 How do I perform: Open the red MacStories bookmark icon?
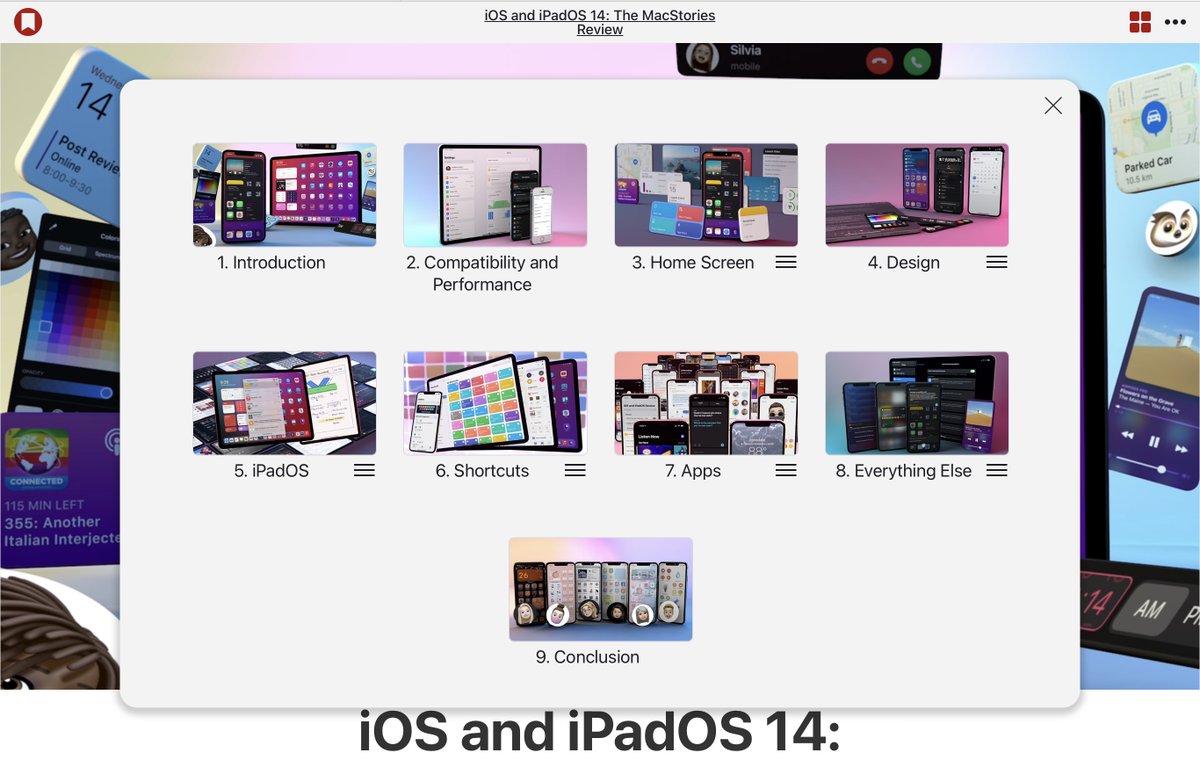[28, 21]
